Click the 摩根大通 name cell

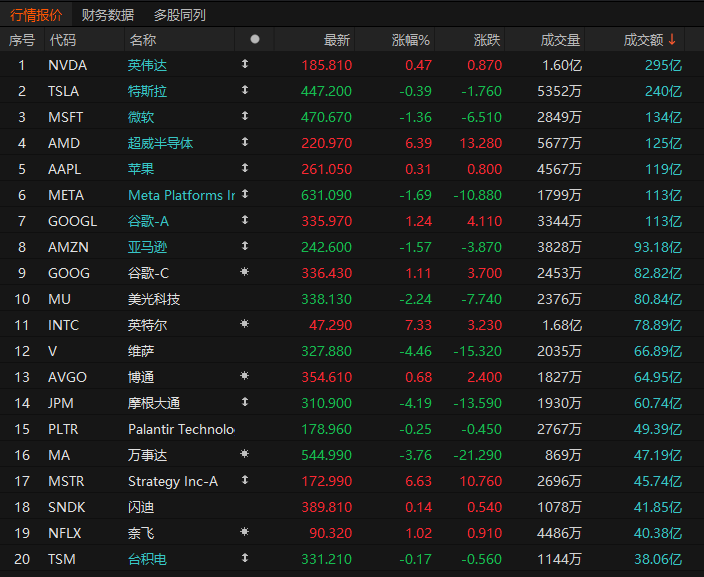point(154,404)
